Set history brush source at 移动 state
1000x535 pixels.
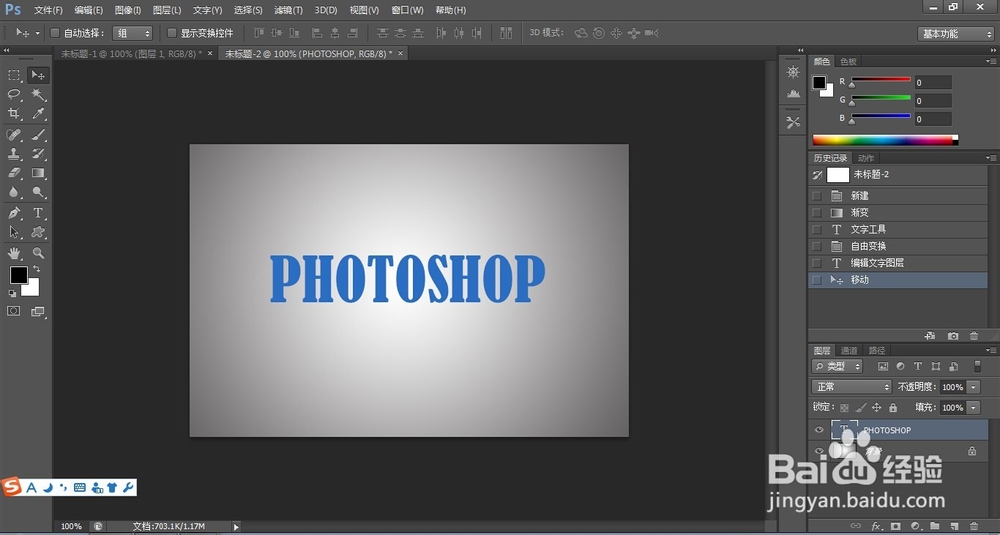(816, 279)
